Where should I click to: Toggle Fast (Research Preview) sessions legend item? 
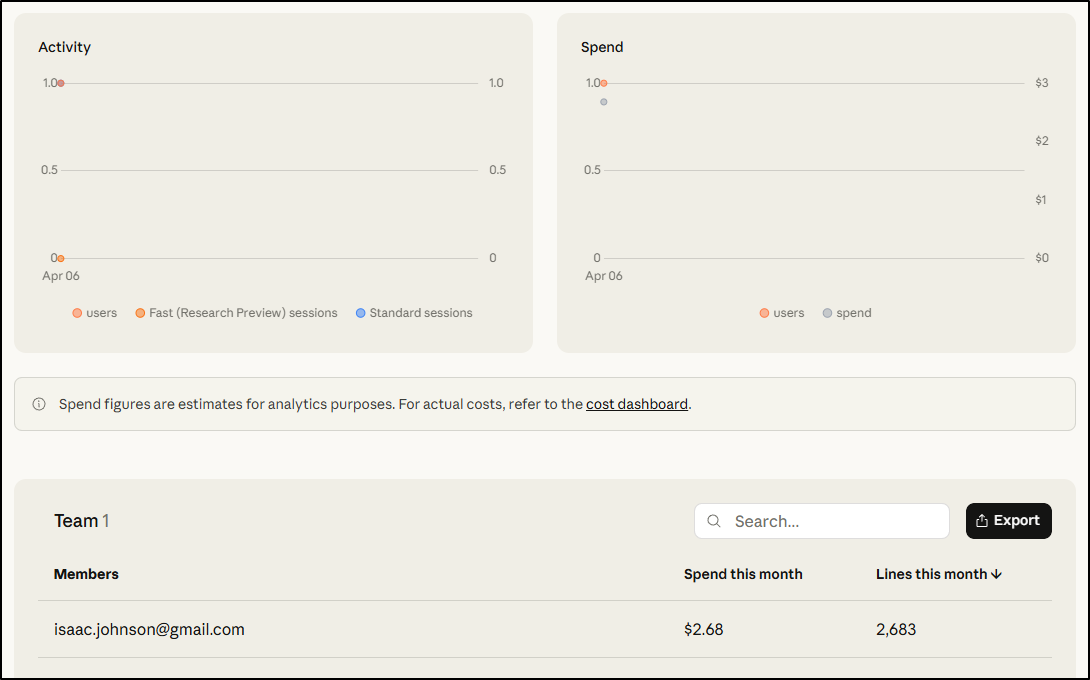coord(236,313)
